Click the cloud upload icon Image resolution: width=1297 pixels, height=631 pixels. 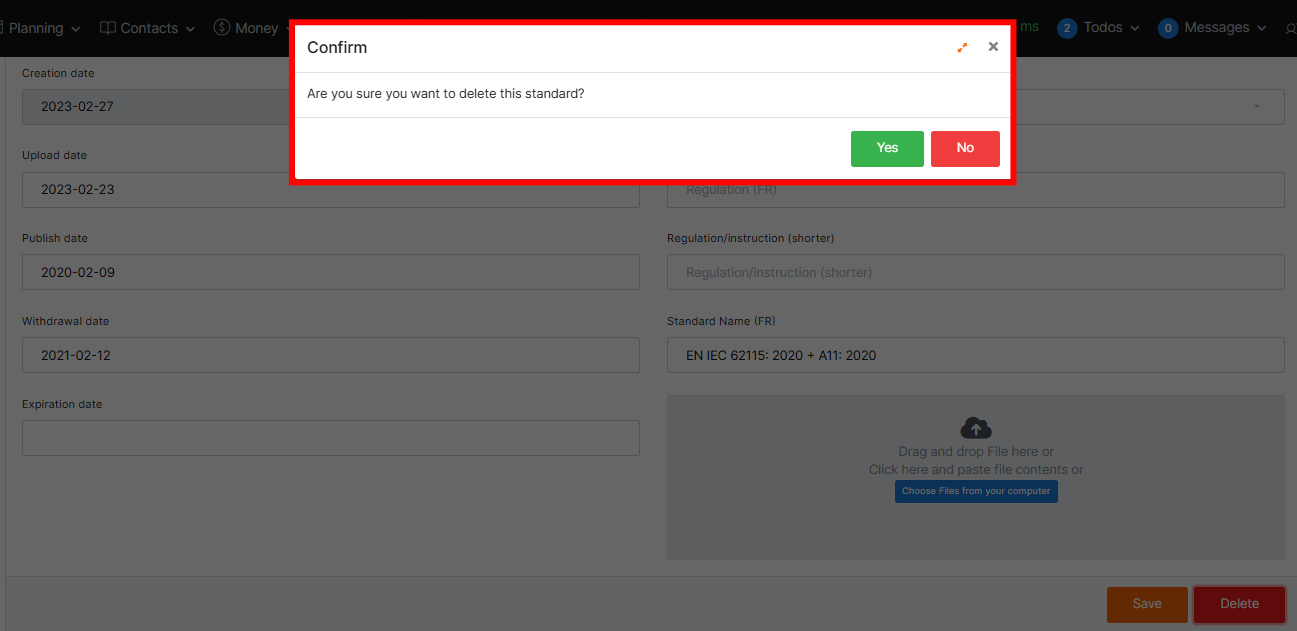click(x=976, y=428)
